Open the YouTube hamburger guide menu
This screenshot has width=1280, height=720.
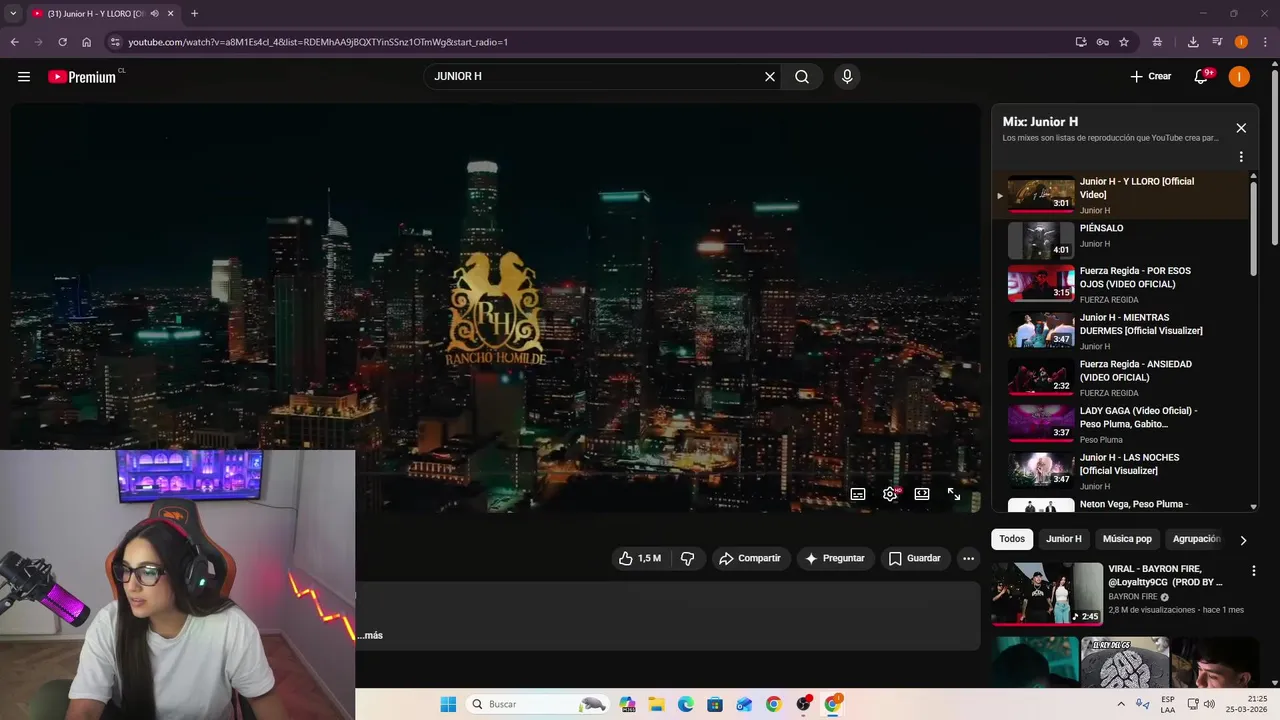coord(24,76)
